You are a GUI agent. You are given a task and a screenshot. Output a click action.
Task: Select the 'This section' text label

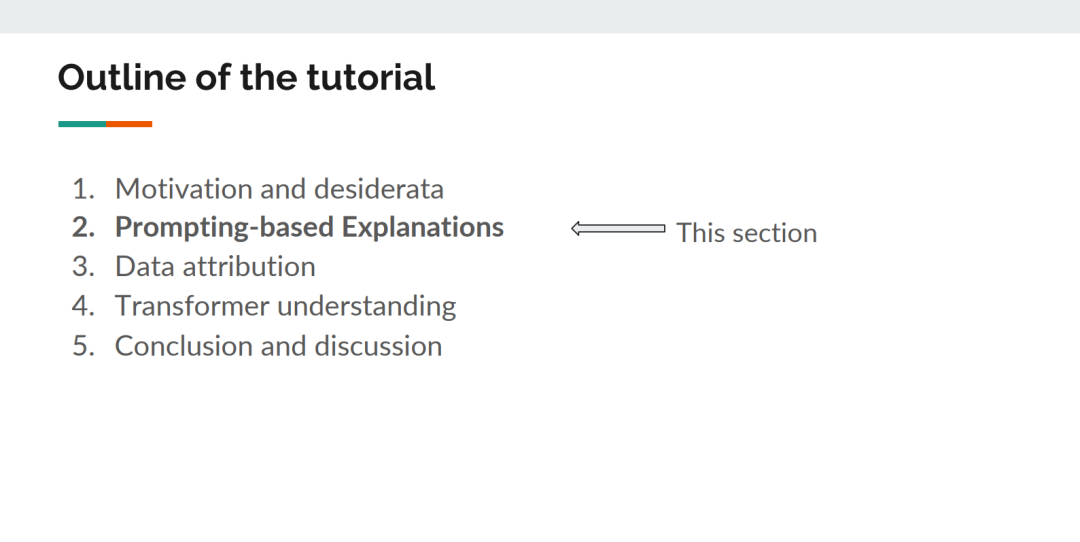coord(747,233)
